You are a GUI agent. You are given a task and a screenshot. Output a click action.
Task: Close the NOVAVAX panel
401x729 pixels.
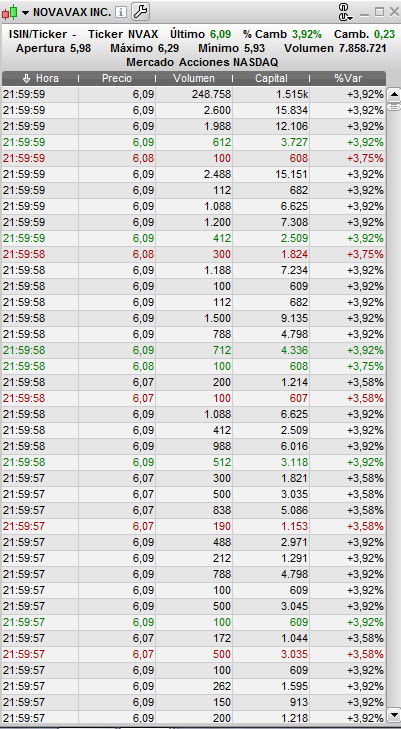[394, 12]
